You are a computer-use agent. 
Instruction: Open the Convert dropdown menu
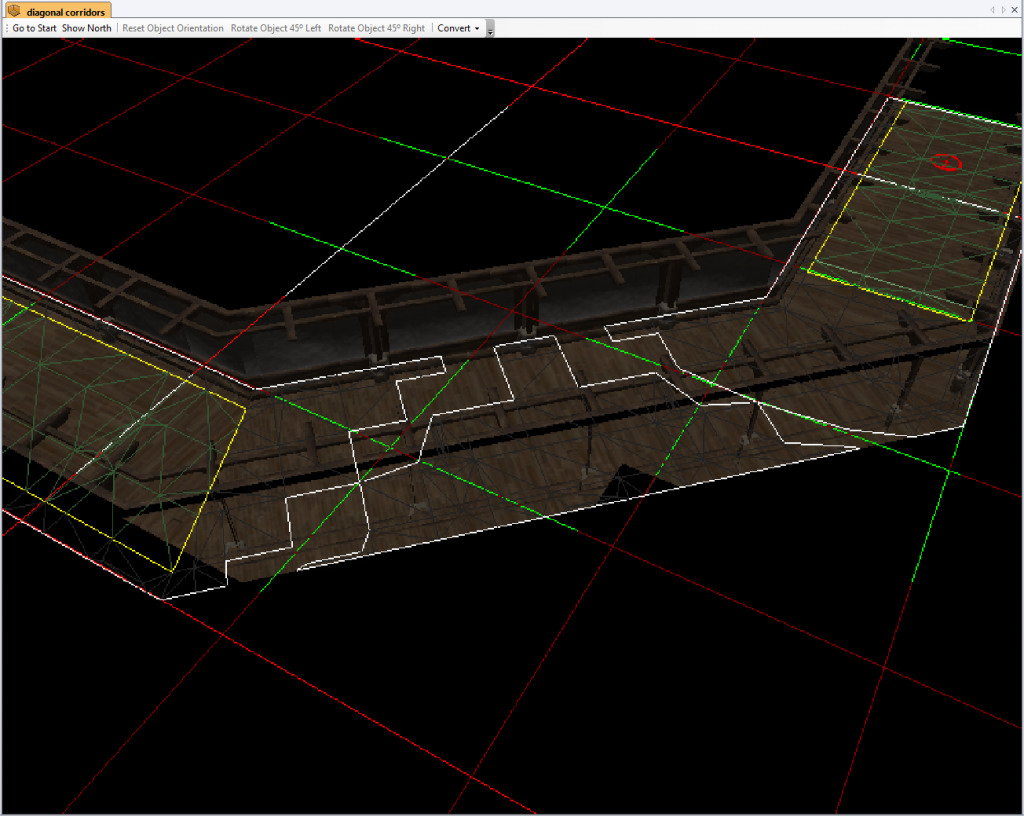pos(458,28)
